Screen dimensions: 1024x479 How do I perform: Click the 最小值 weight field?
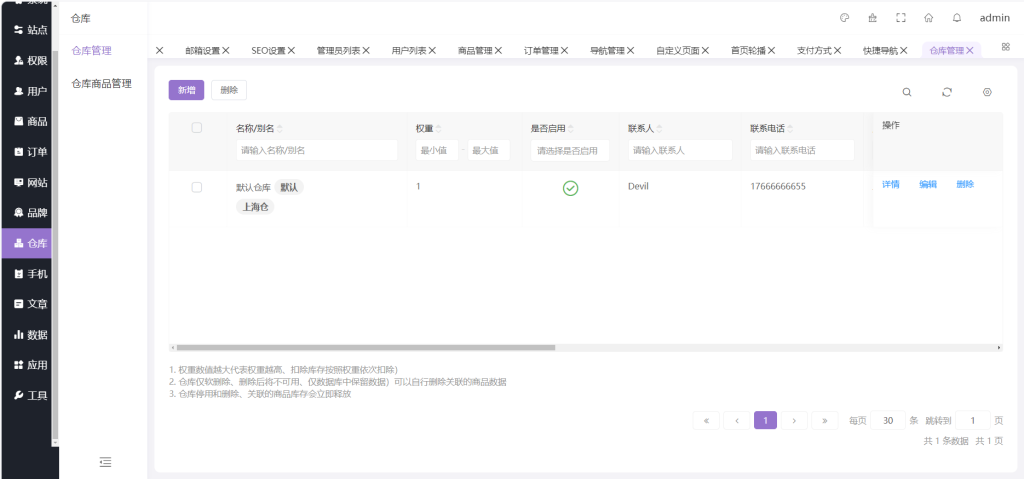click(x=437, y=150)
